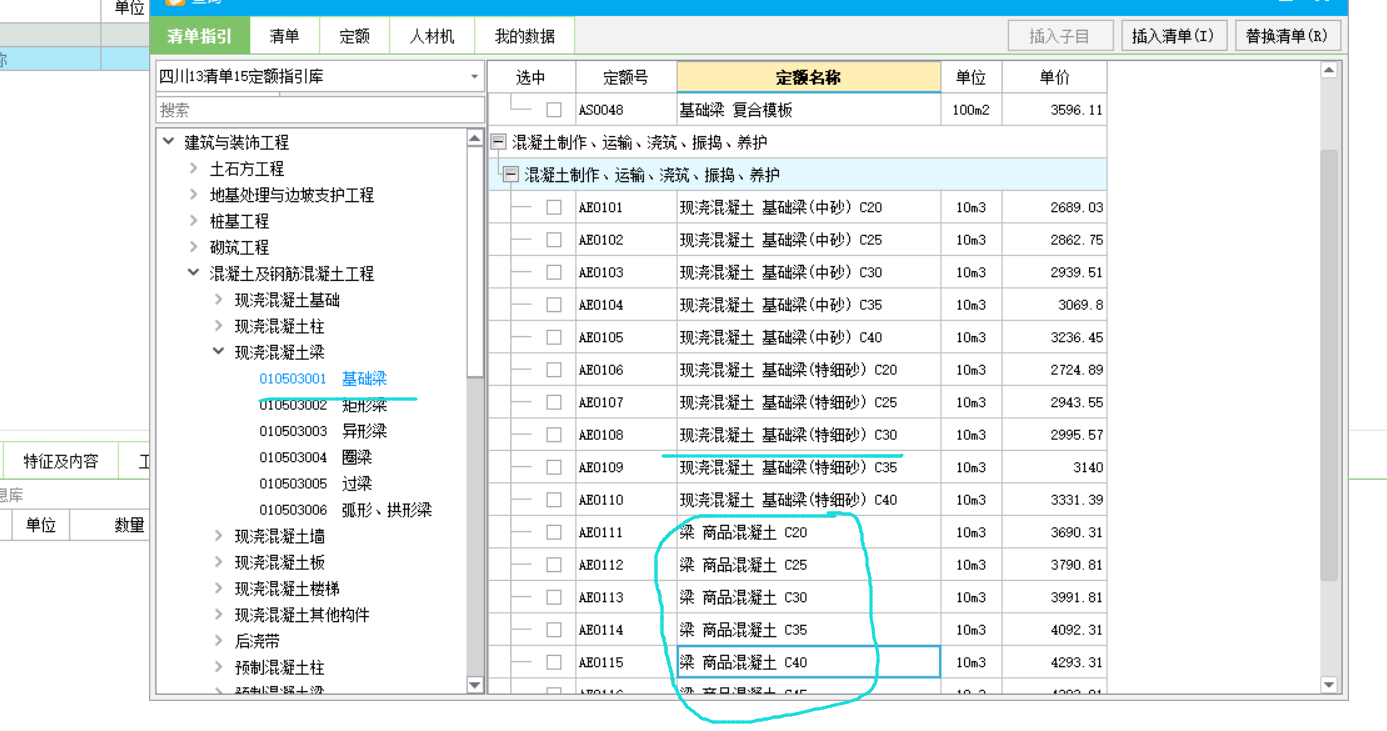Expand the 预制混凝土柱 node
This screenshot has height=731, width=1387.
point(219,667)
